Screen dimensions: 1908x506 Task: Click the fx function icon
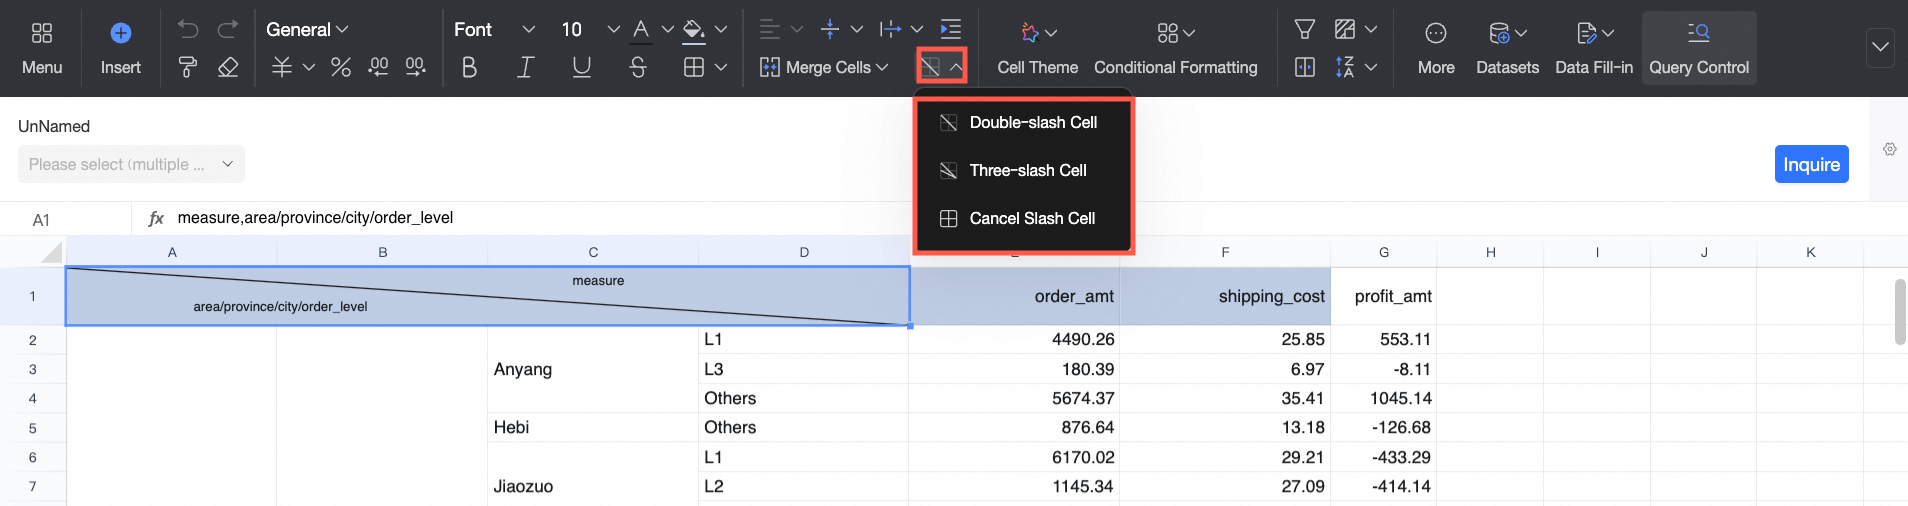click(156, 218)
